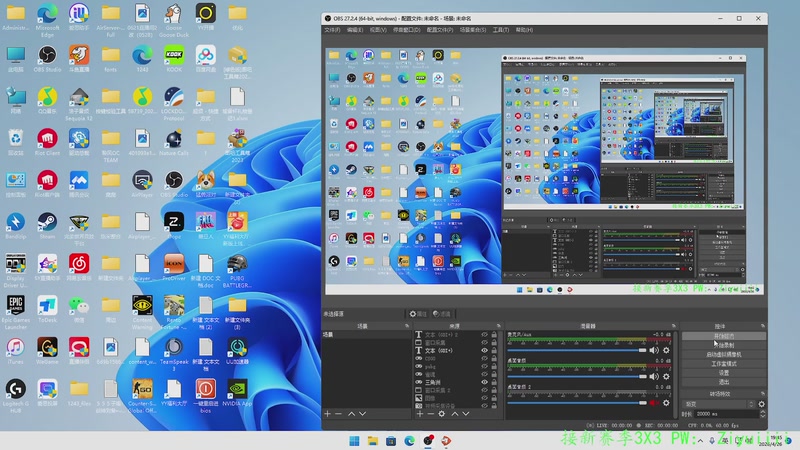
Task: Open the 帮助(H) menu in OBS
Action: [524, 30]
